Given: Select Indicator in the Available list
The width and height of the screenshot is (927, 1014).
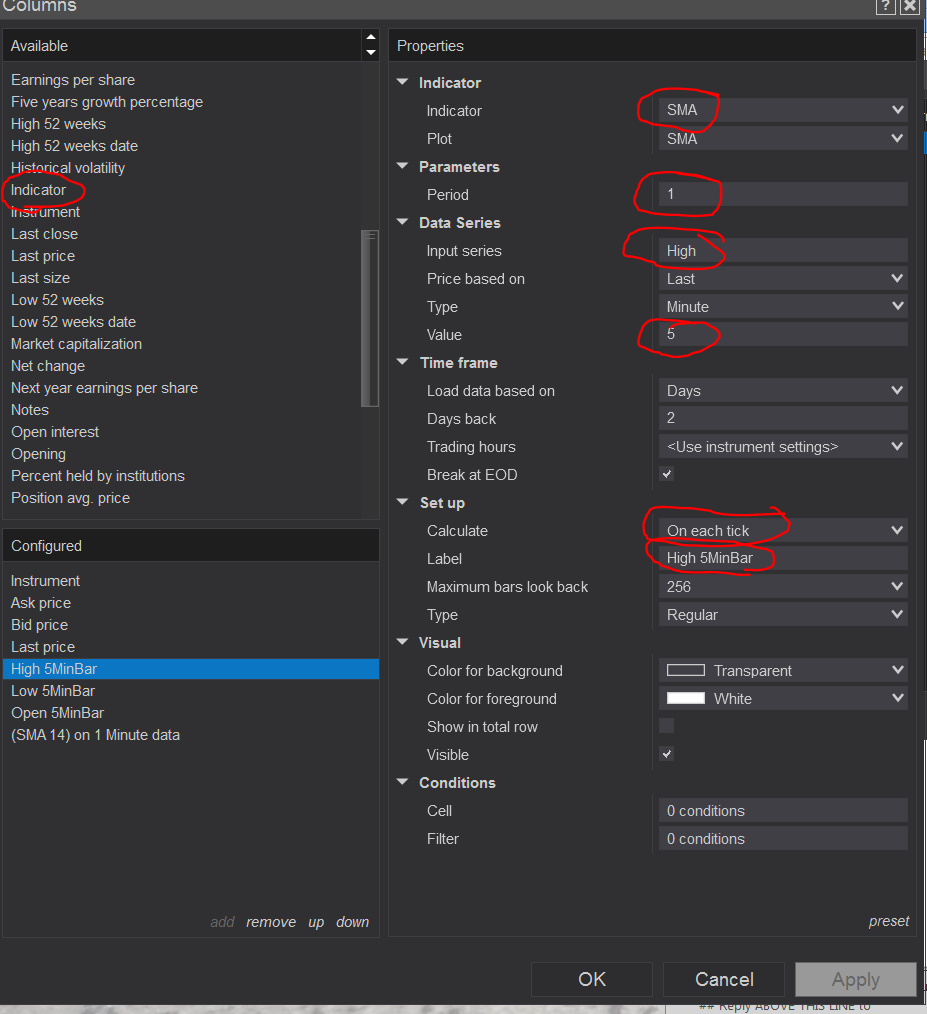Looking at the screenshot, I should click(39, 190).
